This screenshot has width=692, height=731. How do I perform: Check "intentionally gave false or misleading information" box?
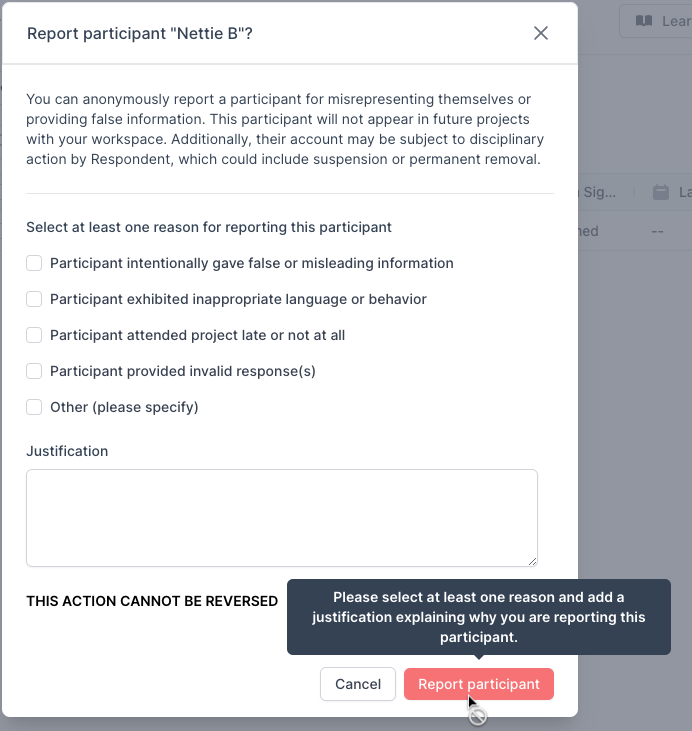(34, 263)
